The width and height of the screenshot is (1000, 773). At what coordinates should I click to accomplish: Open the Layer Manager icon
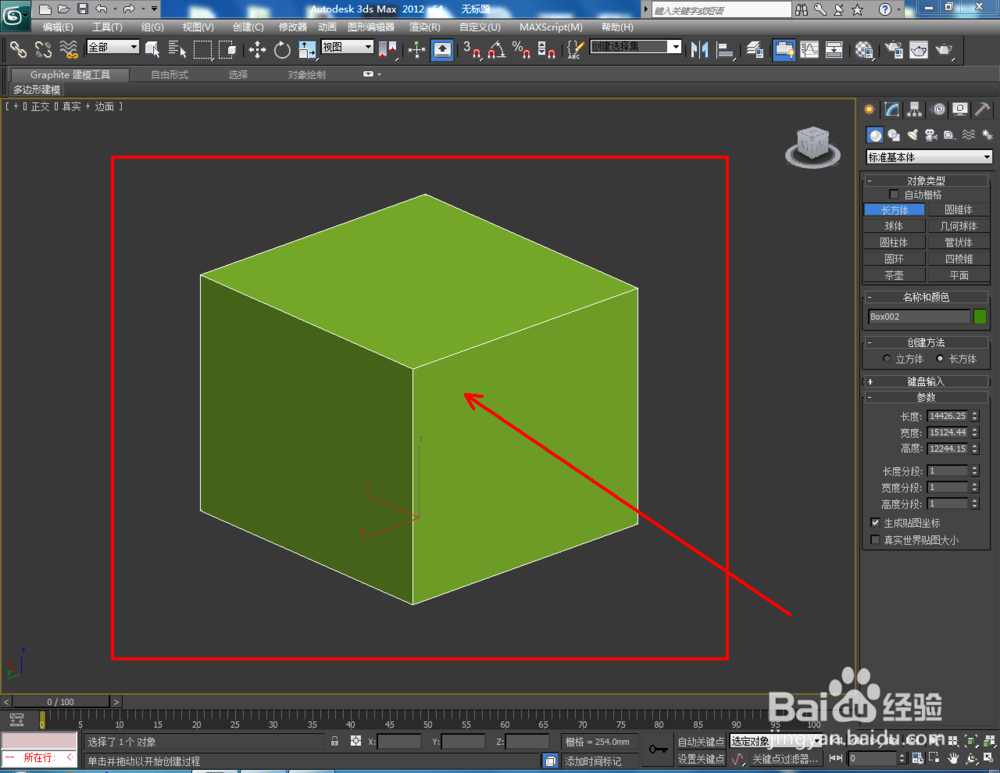pyautogui.click(x=755, y=50)
